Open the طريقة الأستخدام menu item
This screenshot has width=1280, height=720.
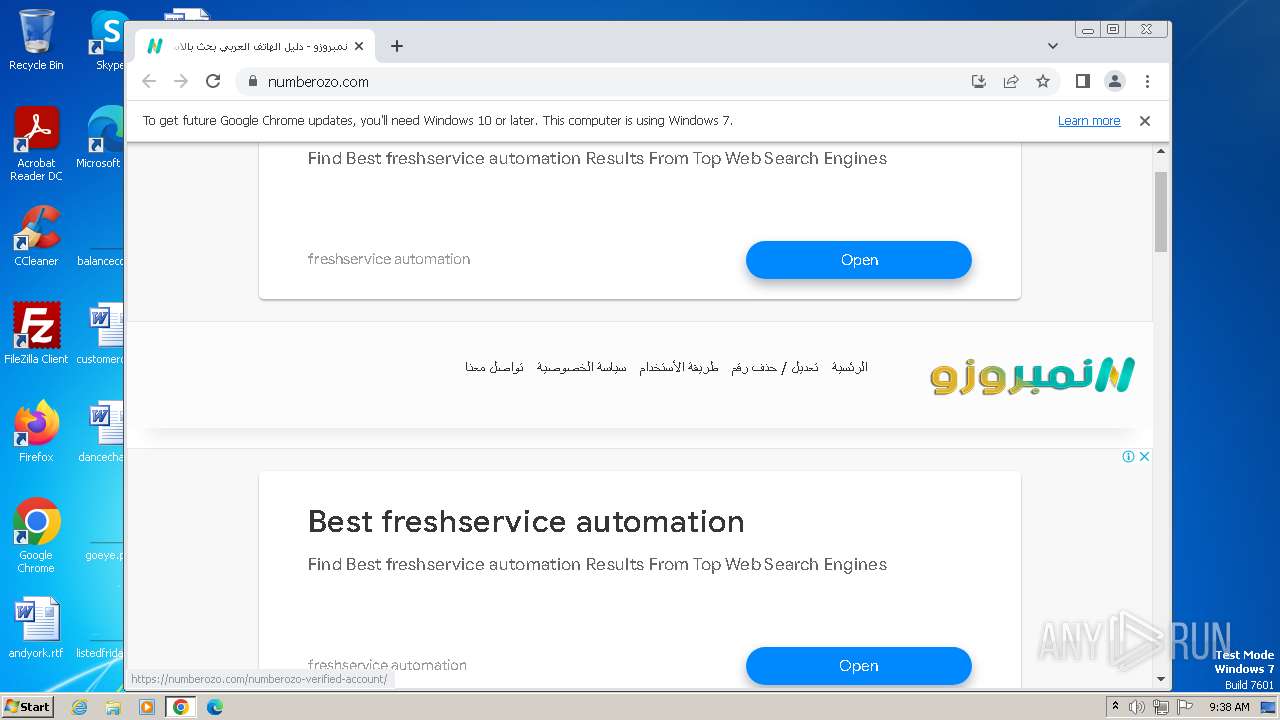tap(679, 367)
